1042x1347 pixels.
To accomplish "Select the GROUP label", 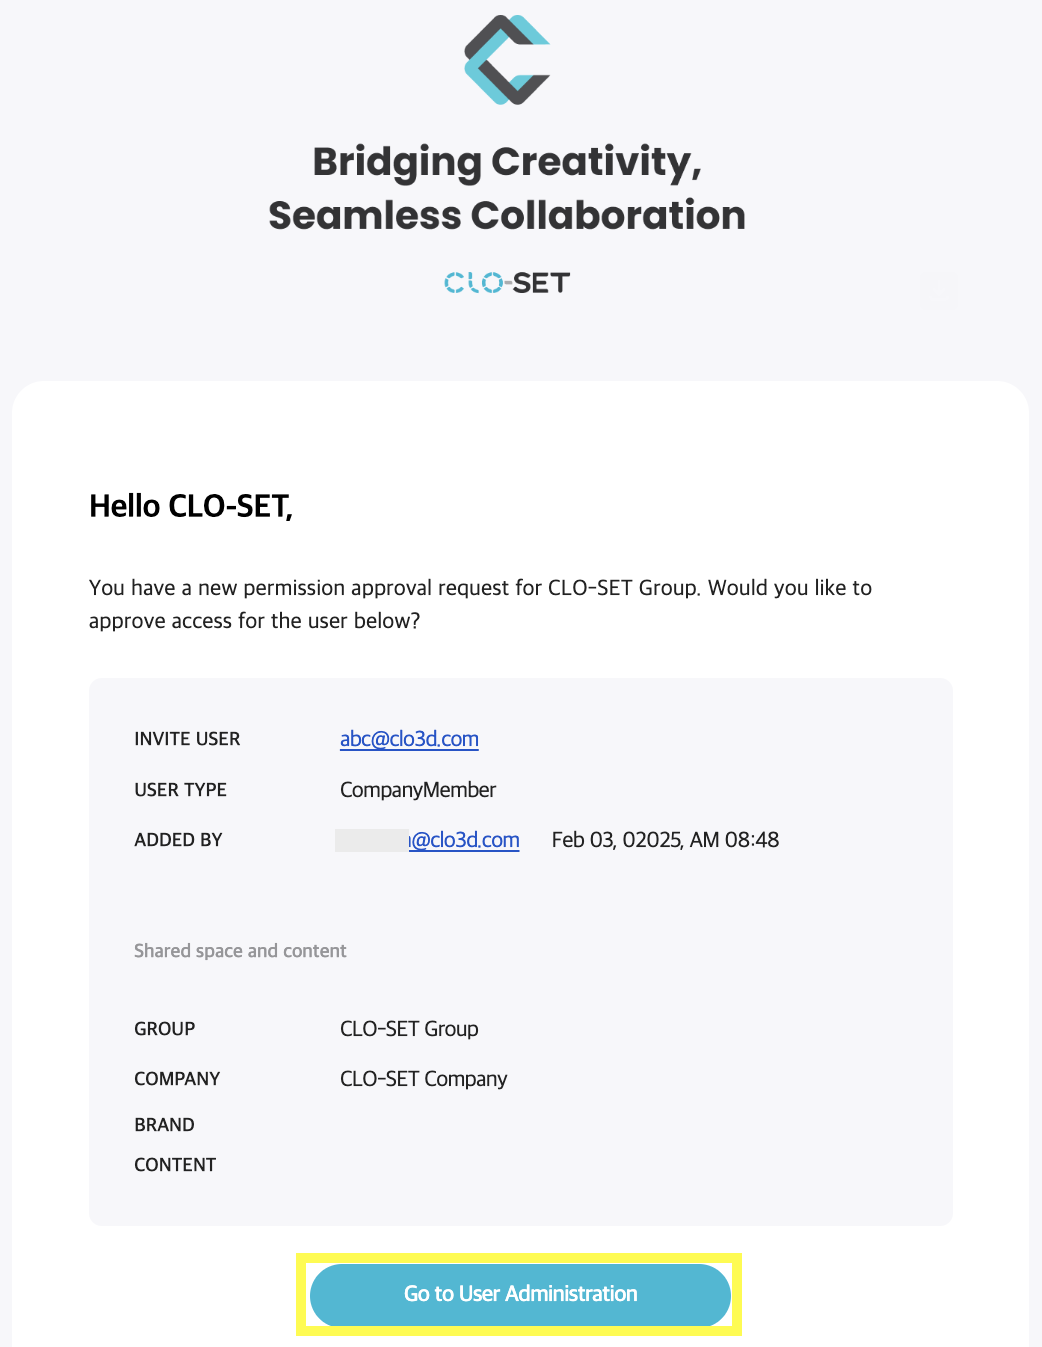I will (x=165, y=1029).
